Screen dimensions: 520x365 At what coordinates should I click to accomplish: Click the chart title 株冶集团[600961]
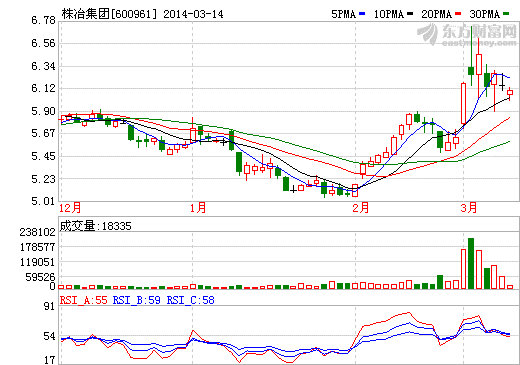tap(109, 14)
